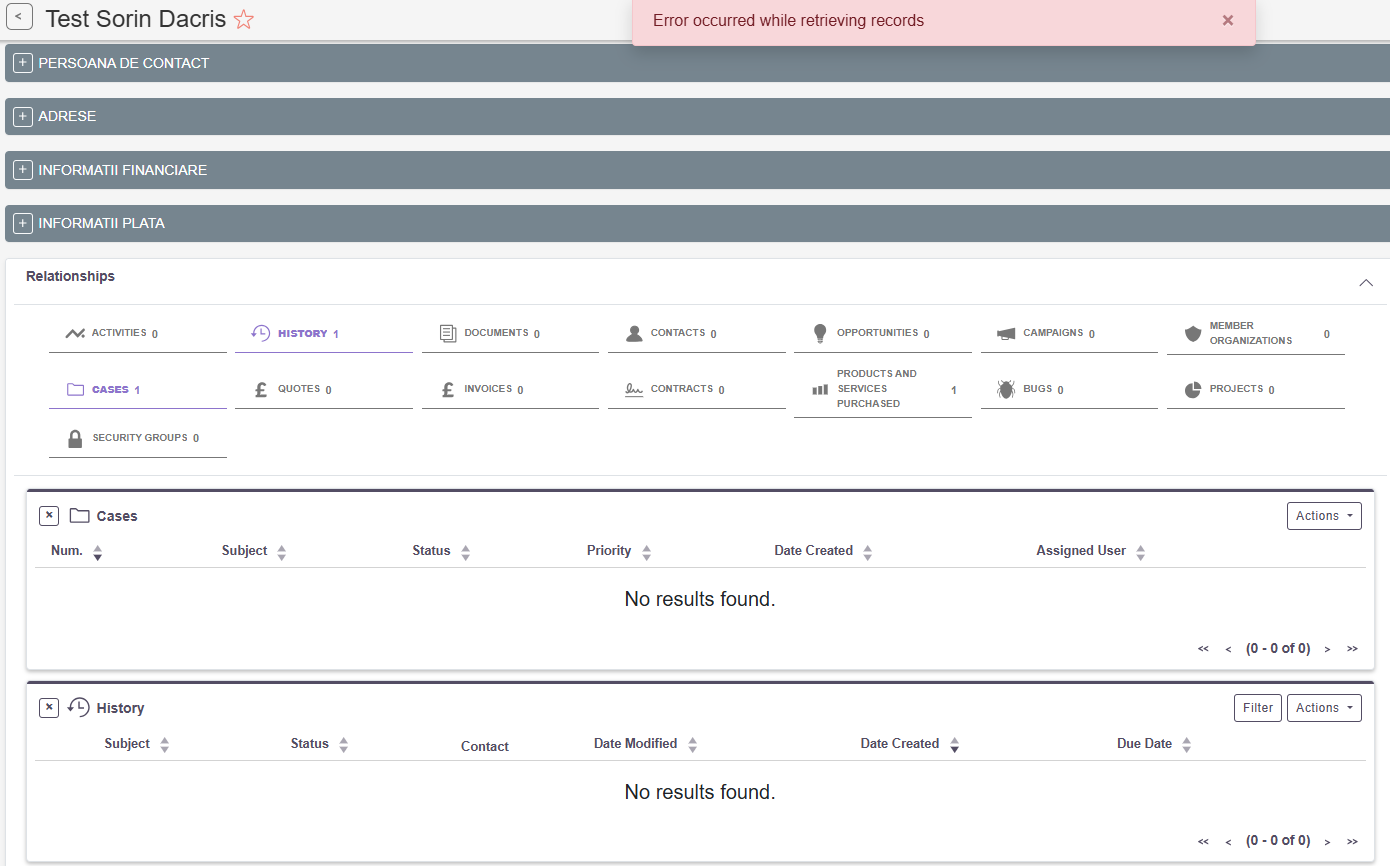Go to last page in History pagination
Viewport: 1390px width, 866px height.
pyautogui.click(x=1352, y=841)
